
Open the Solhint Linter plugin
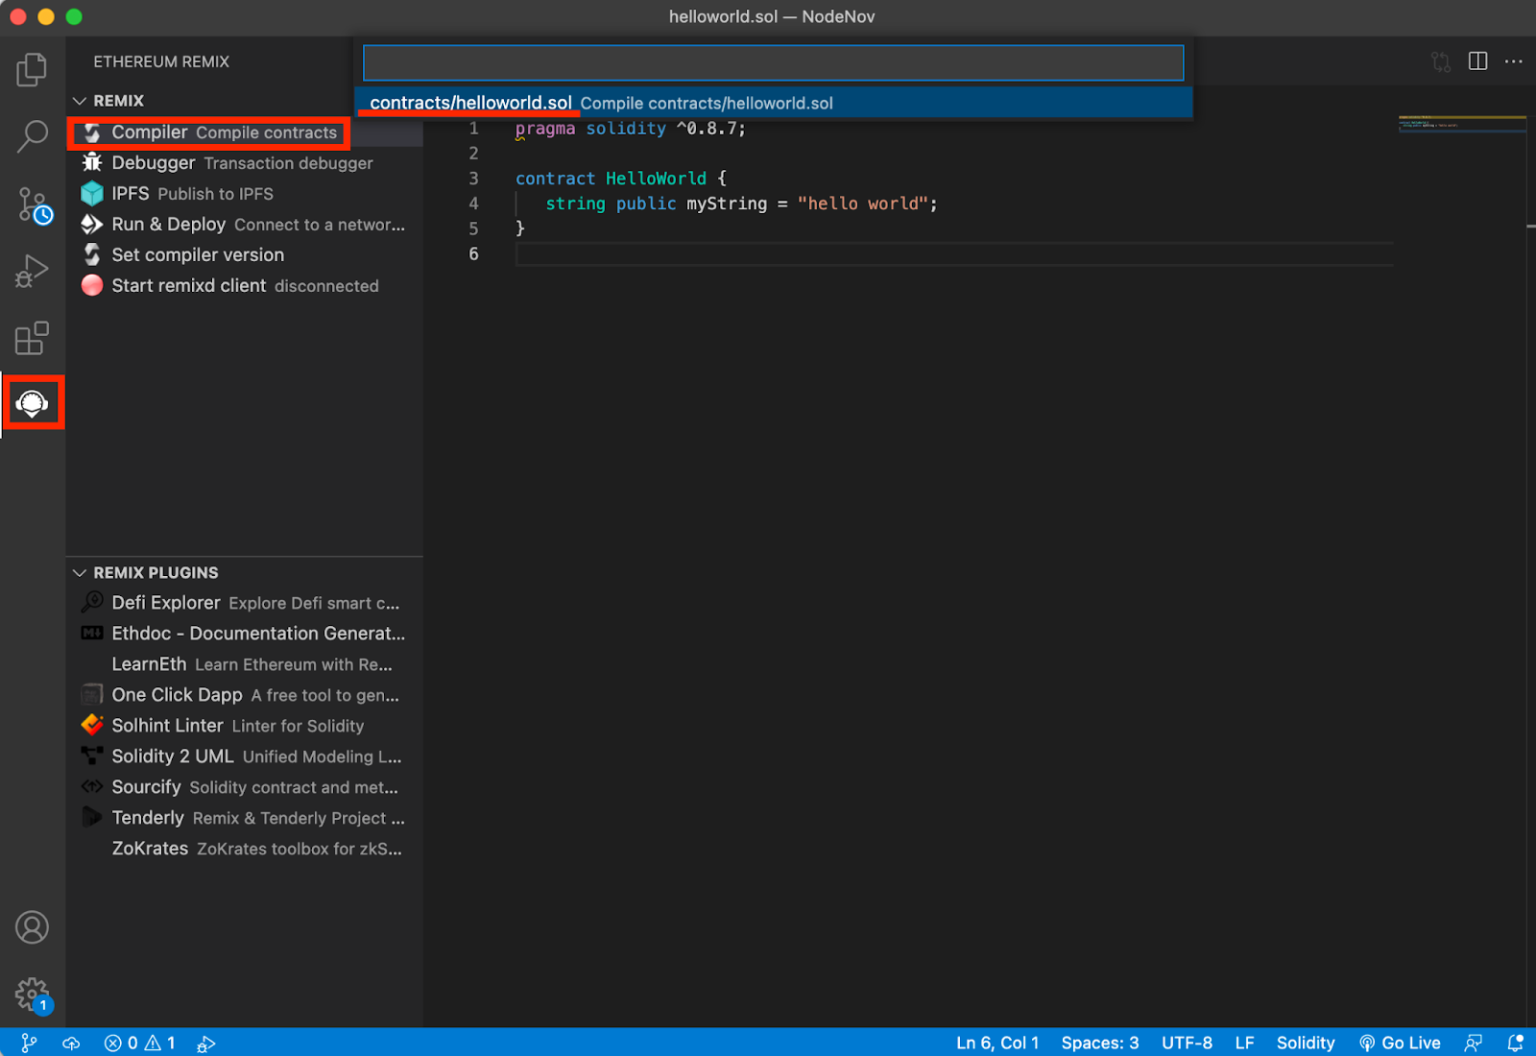click(167, 725)
